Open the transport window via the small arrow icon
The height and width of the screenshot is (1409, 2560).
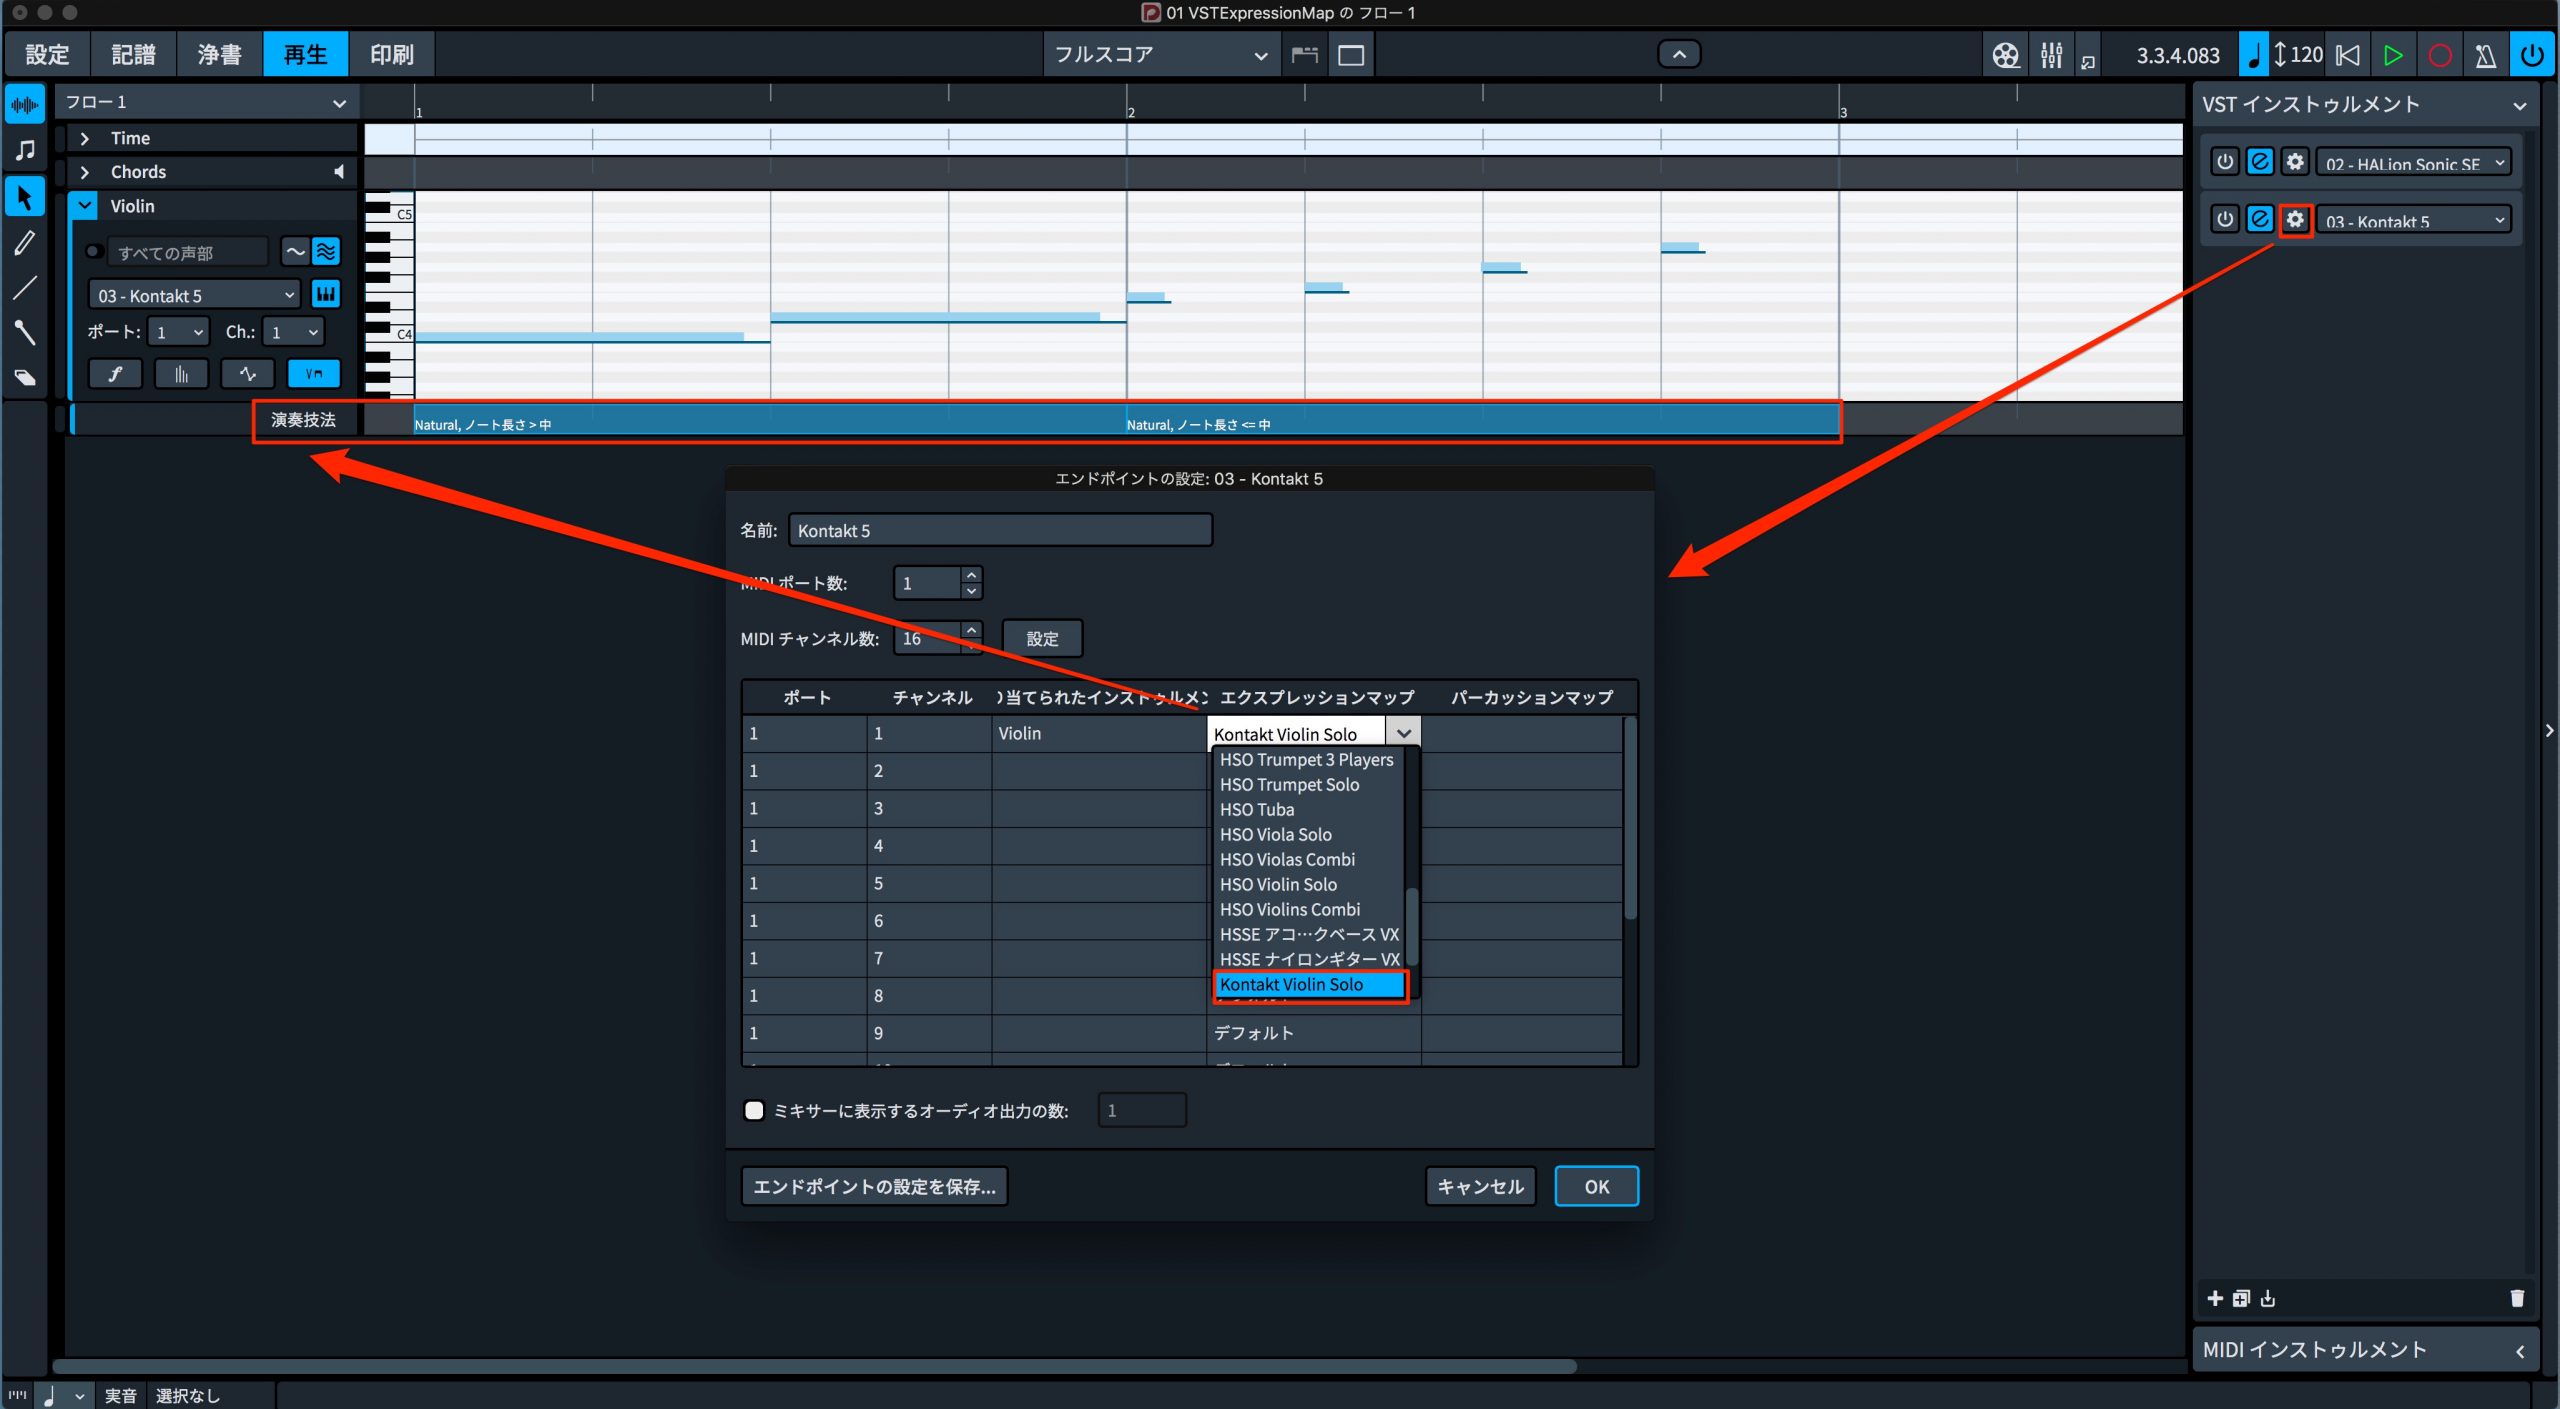[x=2088, y=62]
